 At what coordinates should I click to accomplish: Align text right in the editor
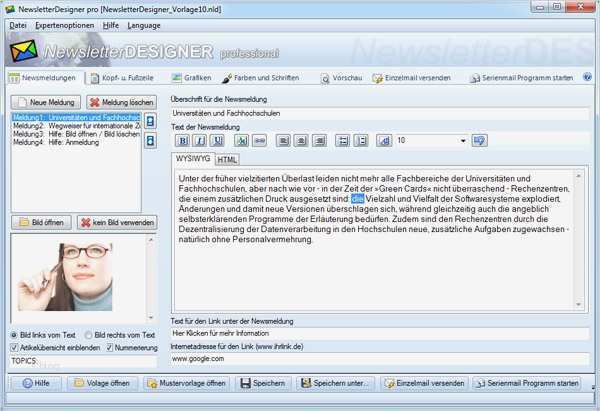coord(319,140)
